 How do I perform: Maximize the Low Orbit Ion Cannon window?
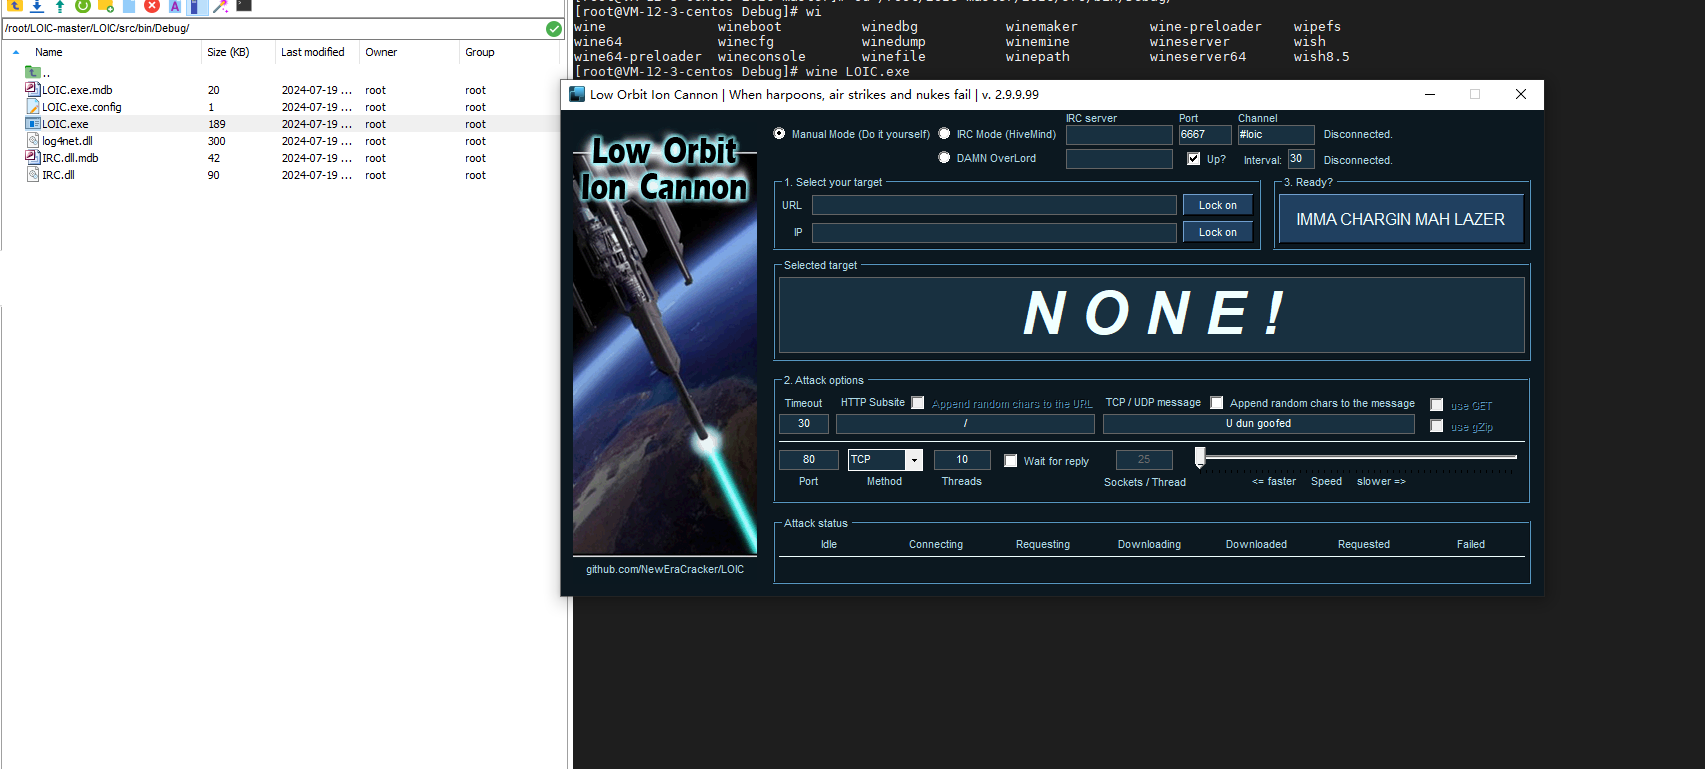click(x=1475, y=94)
